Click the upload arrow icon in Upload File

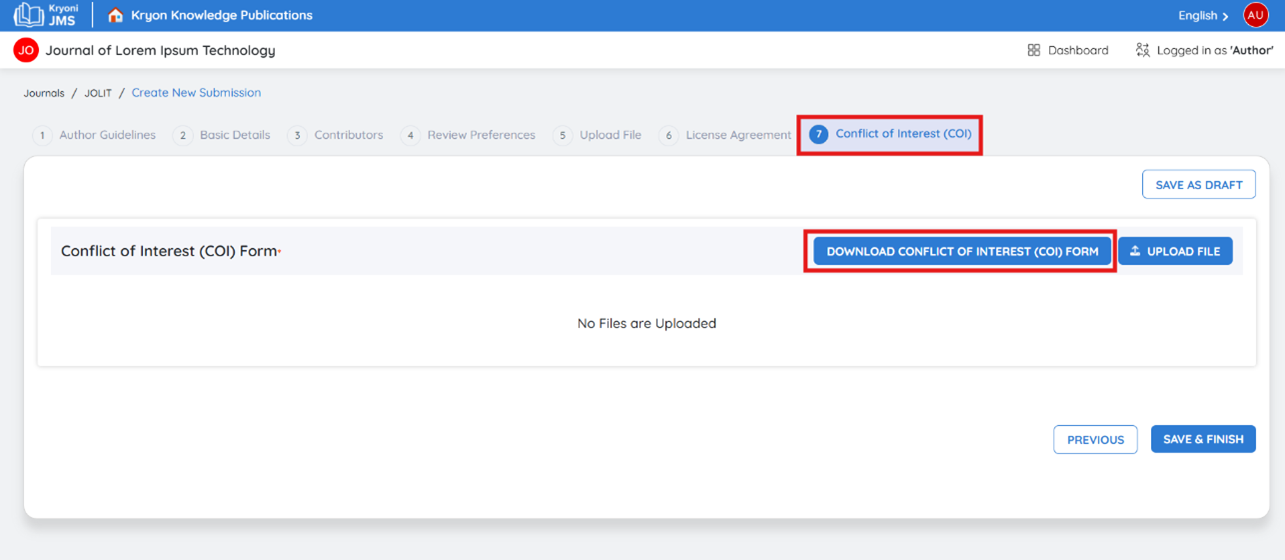coord(1135,251)
